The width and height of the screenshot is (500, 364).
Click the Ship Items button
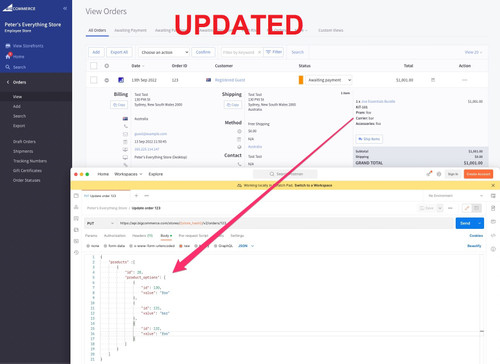click(x=369, y=139)
